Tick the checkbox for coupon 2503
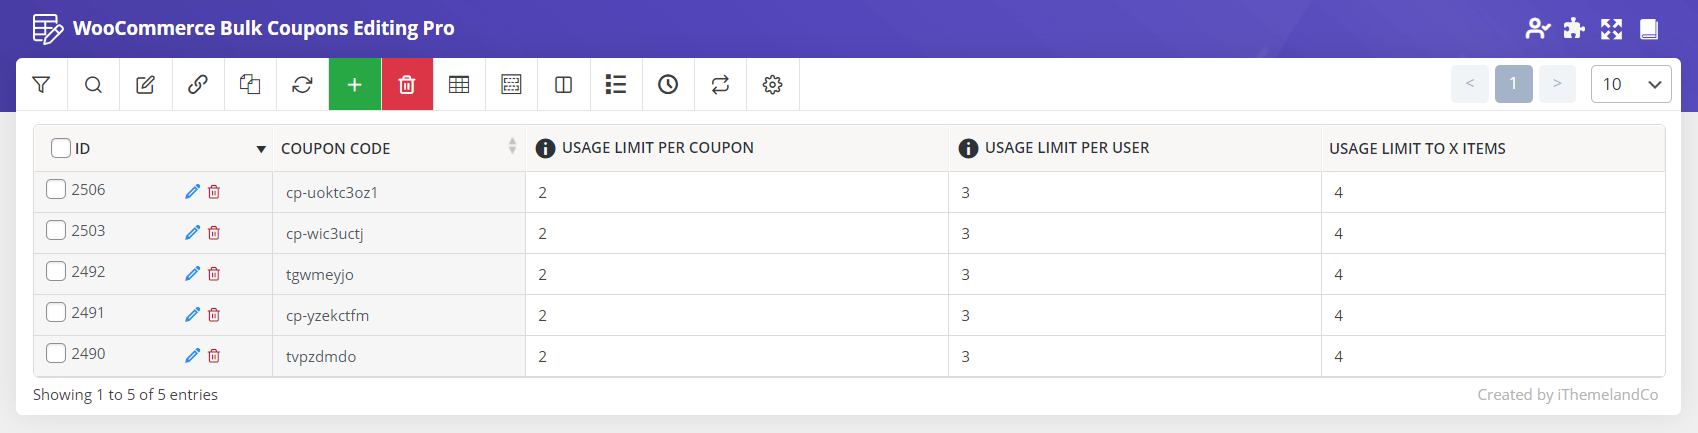 (x=56, y=231)
